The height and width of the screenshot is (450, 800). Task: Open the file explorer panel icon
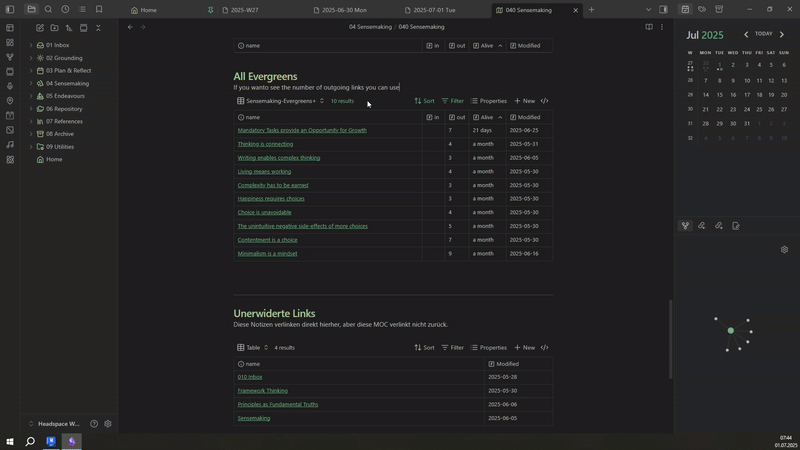[31, 9]
